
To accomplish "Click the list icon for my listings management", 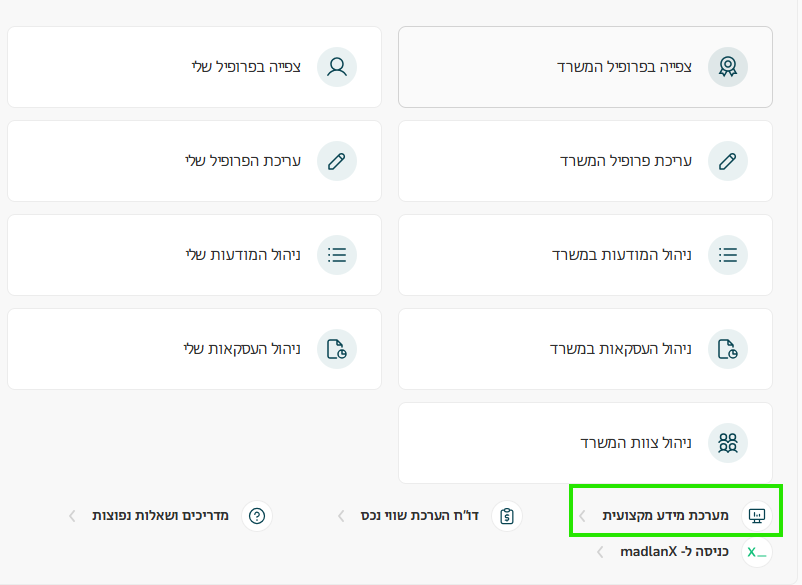I will 337,255.
